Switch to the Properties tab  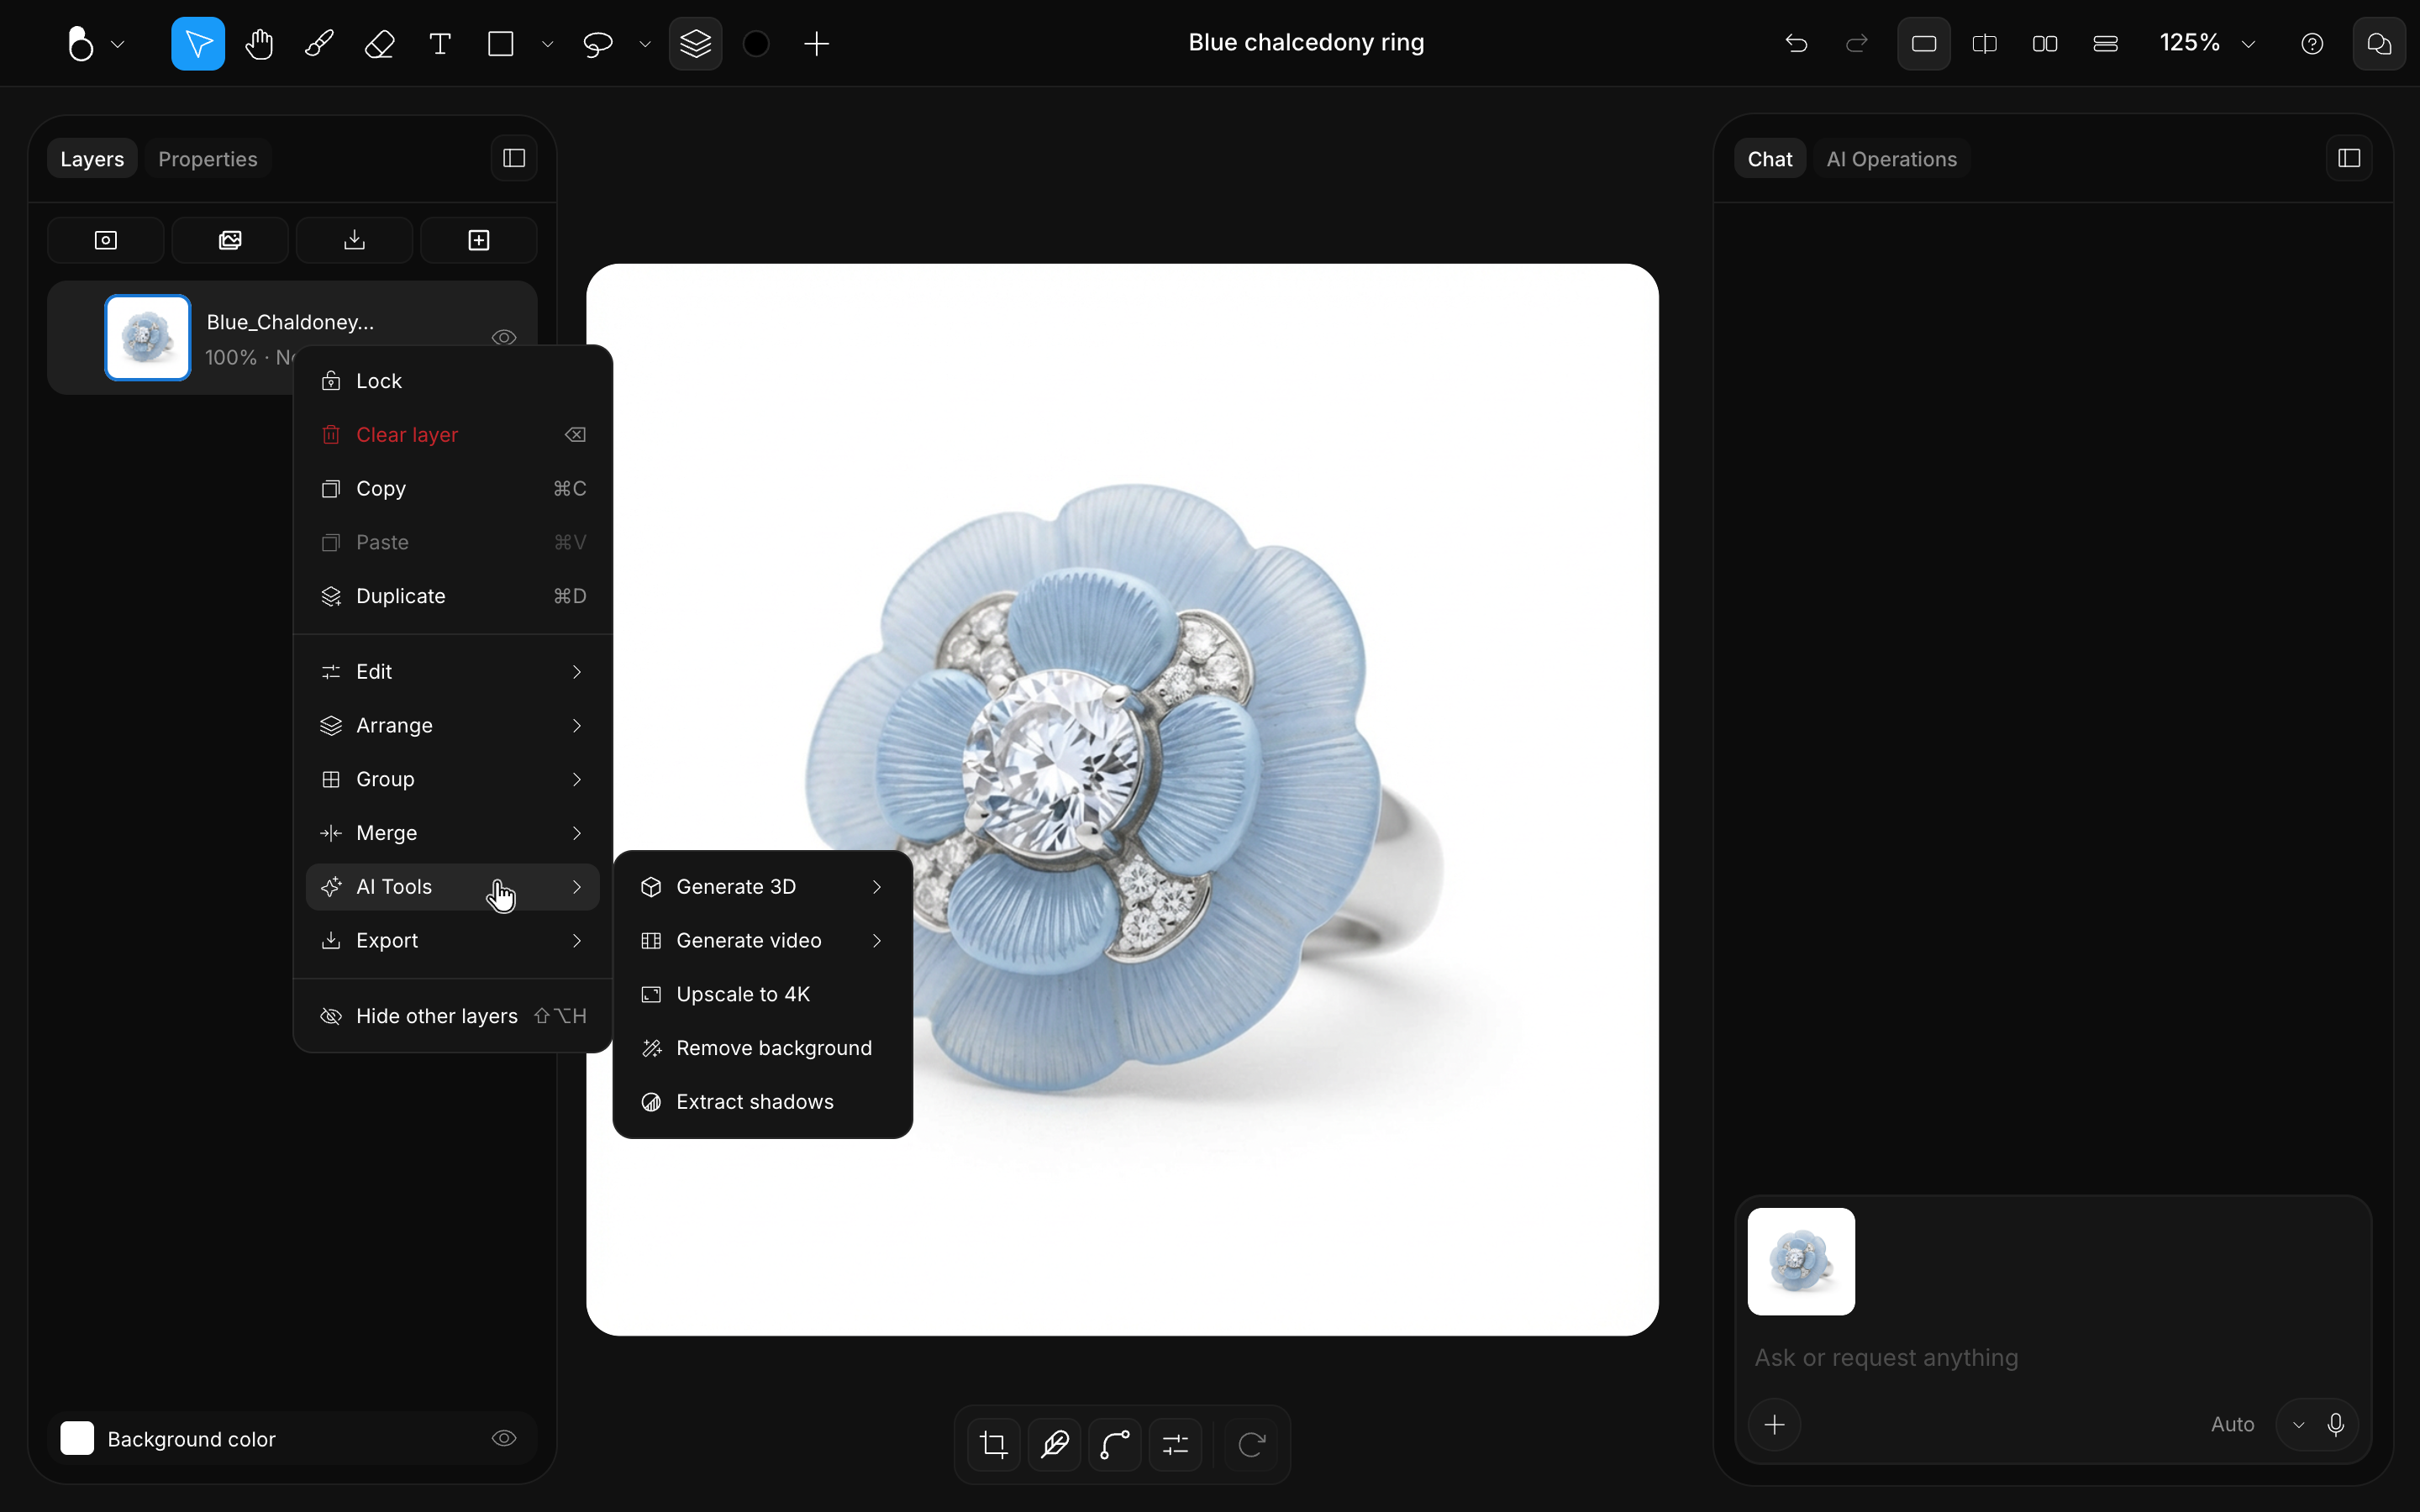click(208, 159)
